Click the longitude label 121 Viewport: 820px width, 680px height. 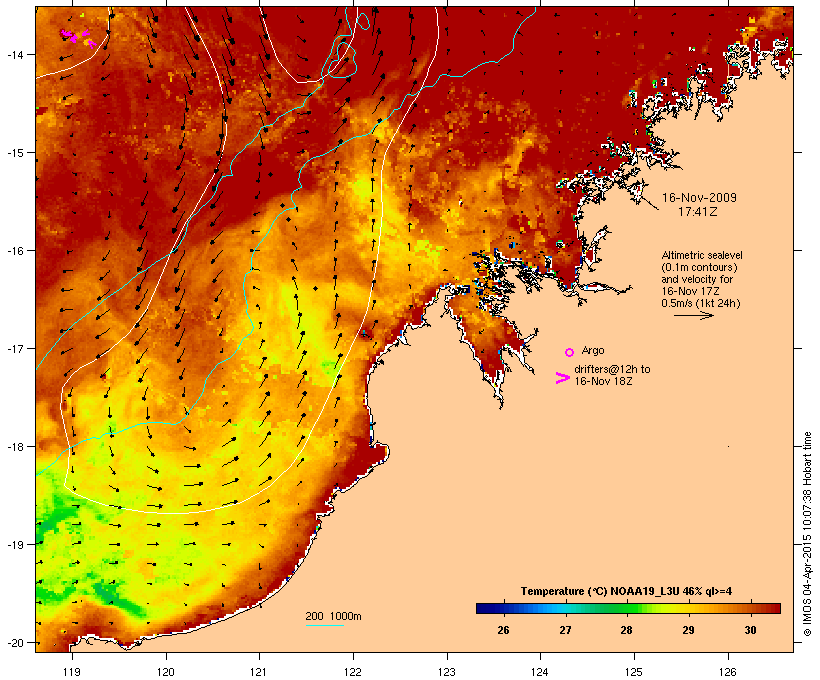[259, 672]
